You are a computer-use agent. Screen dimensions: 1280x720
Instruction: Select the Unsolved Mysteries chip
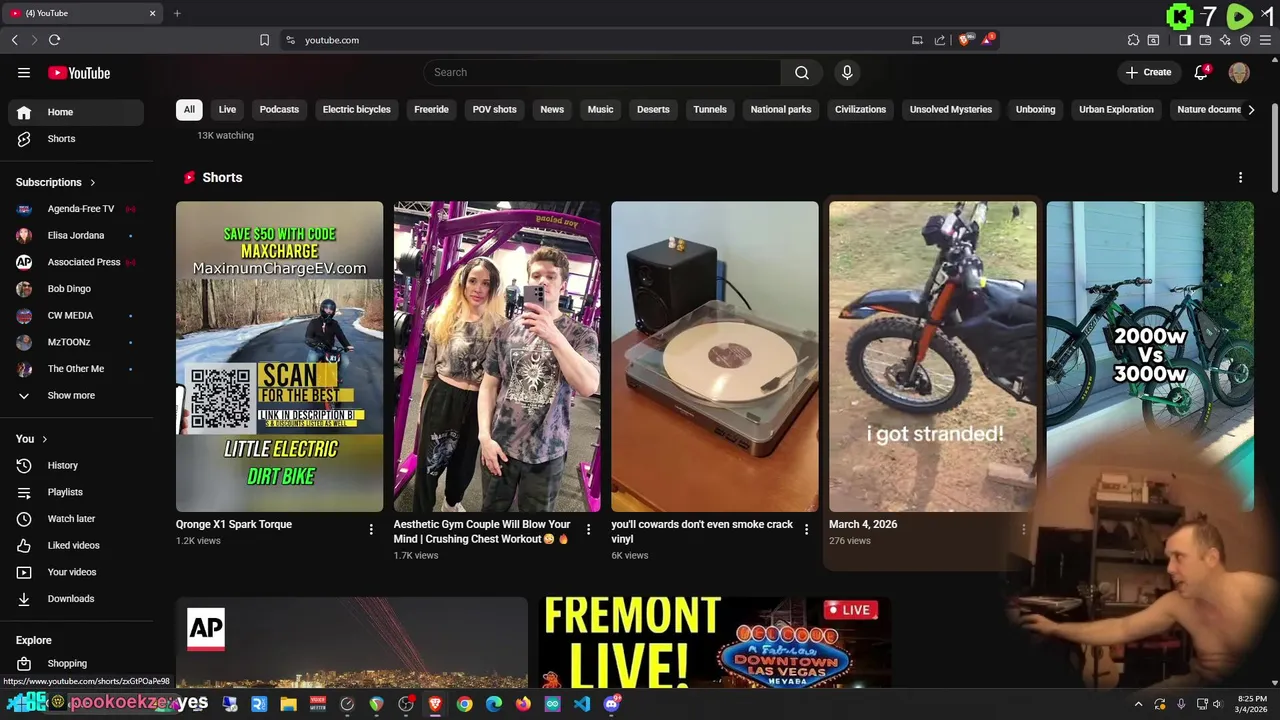tap(951, 109)
